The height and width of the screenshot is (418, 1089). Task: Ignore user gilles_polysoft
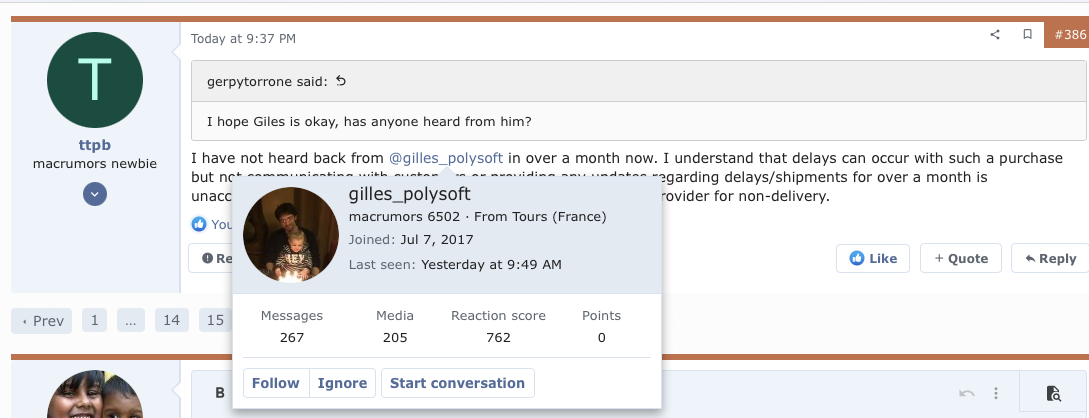pyautogui.click(x=343, y=383)
